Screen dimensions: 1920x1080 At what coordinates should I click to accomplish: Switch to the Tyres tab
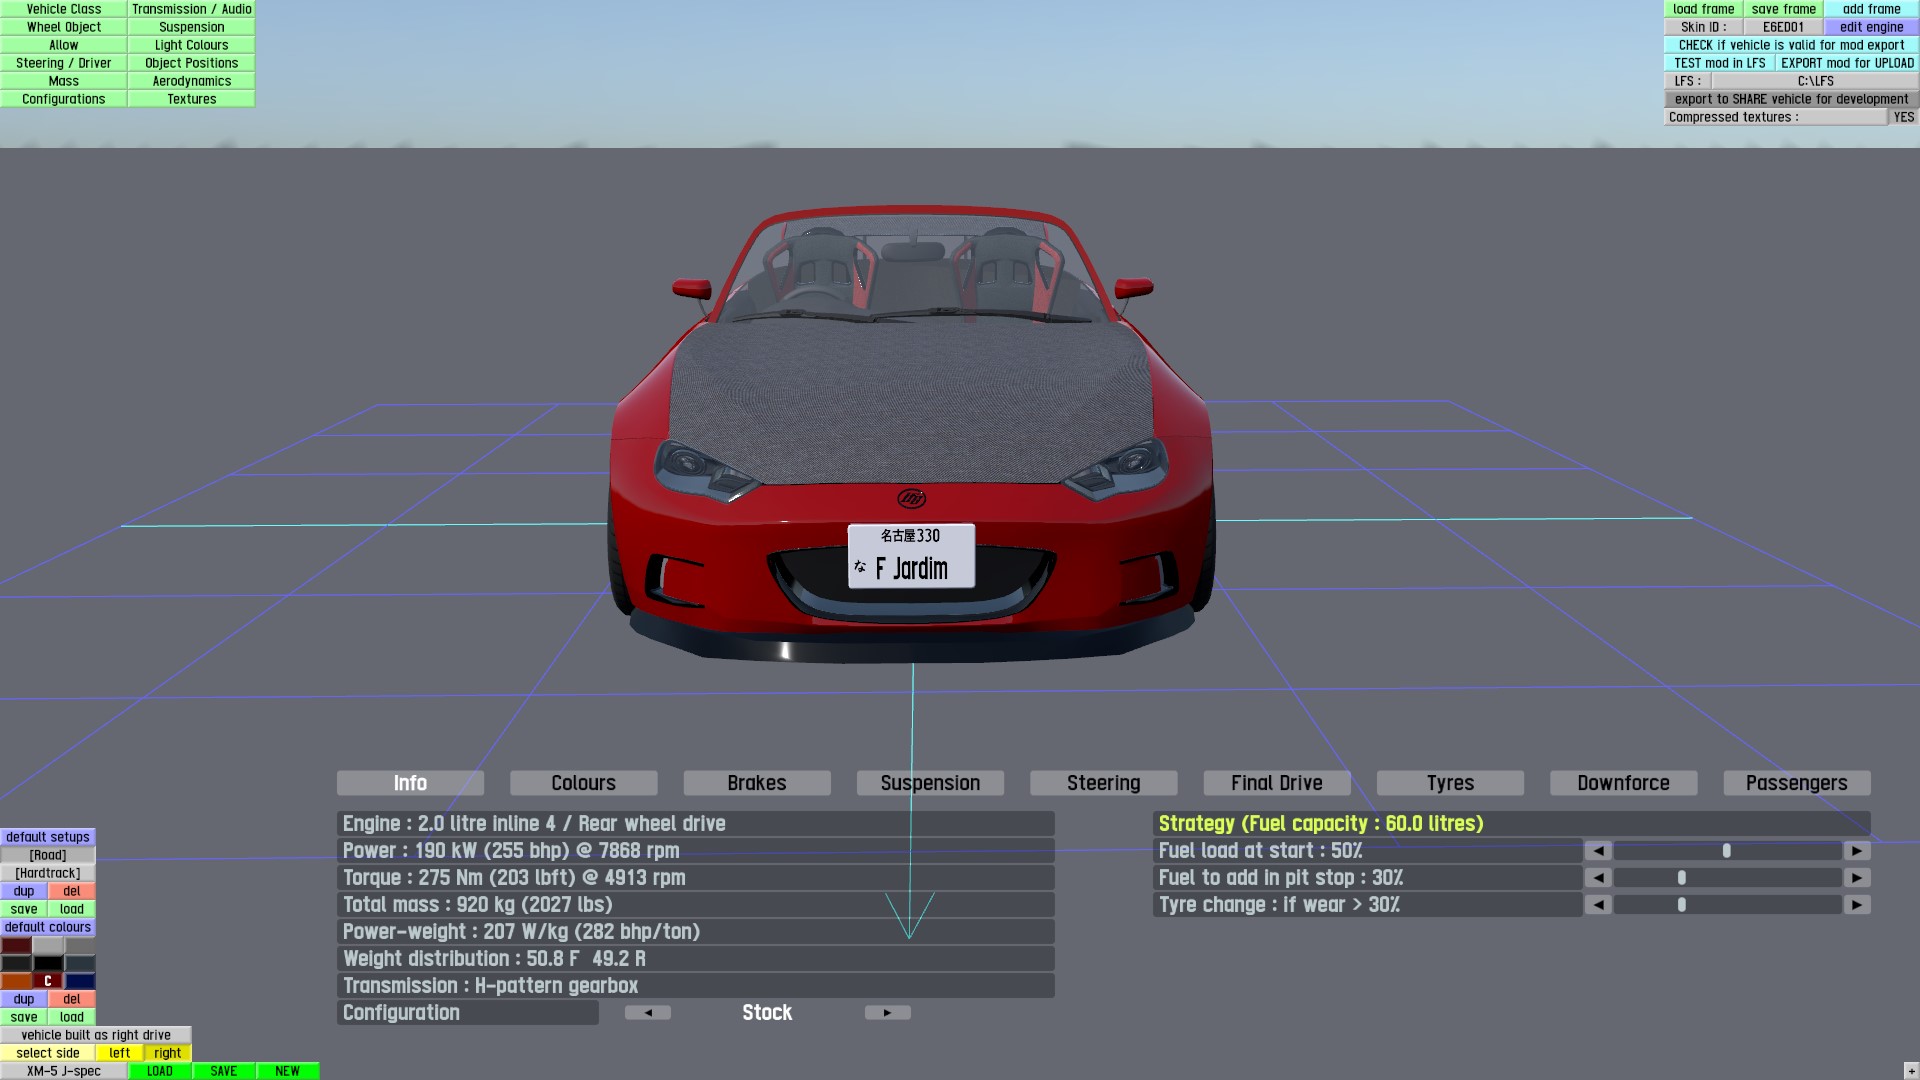1450,783
